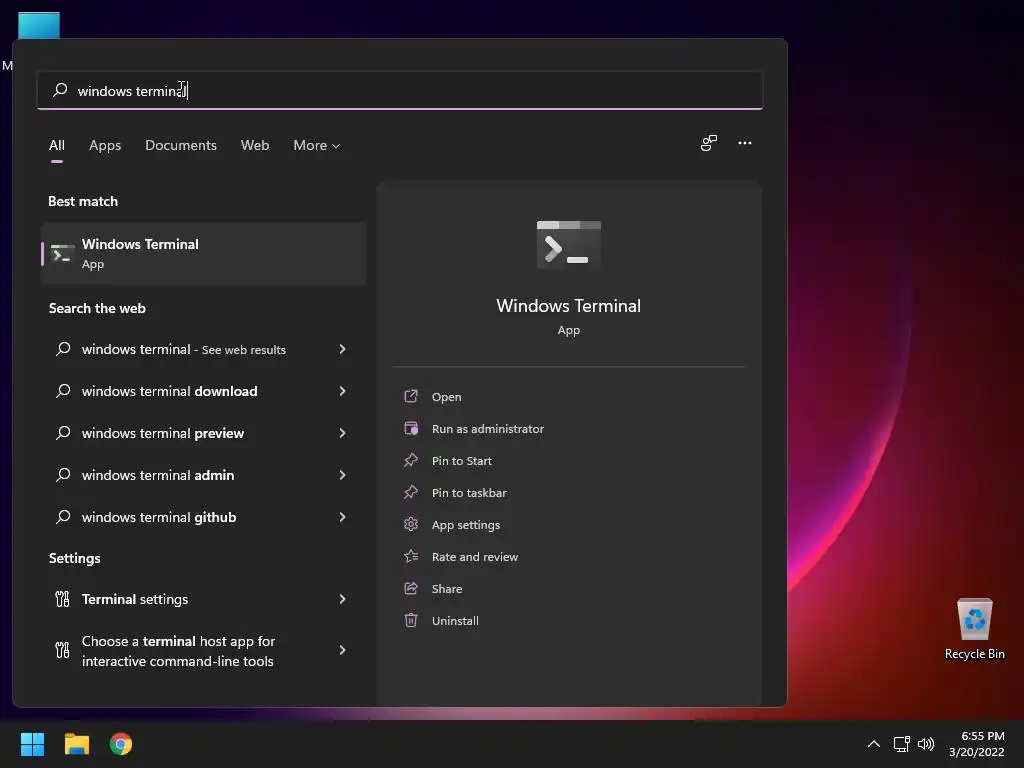Choose Rate and review
This screenshot has height=768, width=1024.
point(475,557)
